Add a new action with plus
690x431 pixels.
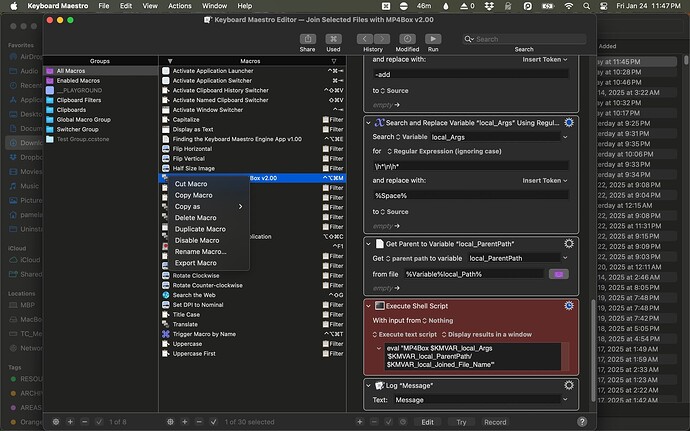pos(360,422)
